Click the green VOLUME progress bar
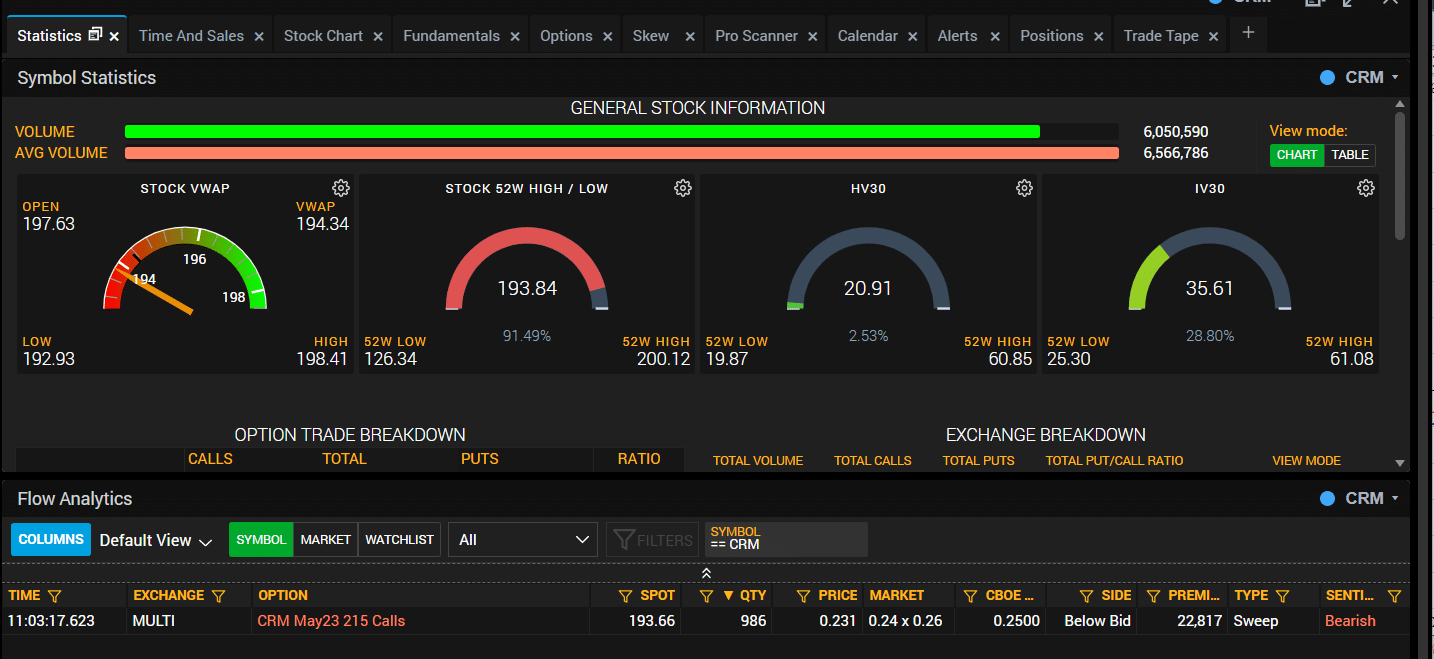This screenshot has height=659, width=1434. pyautogui.click(x=582, y=132)
